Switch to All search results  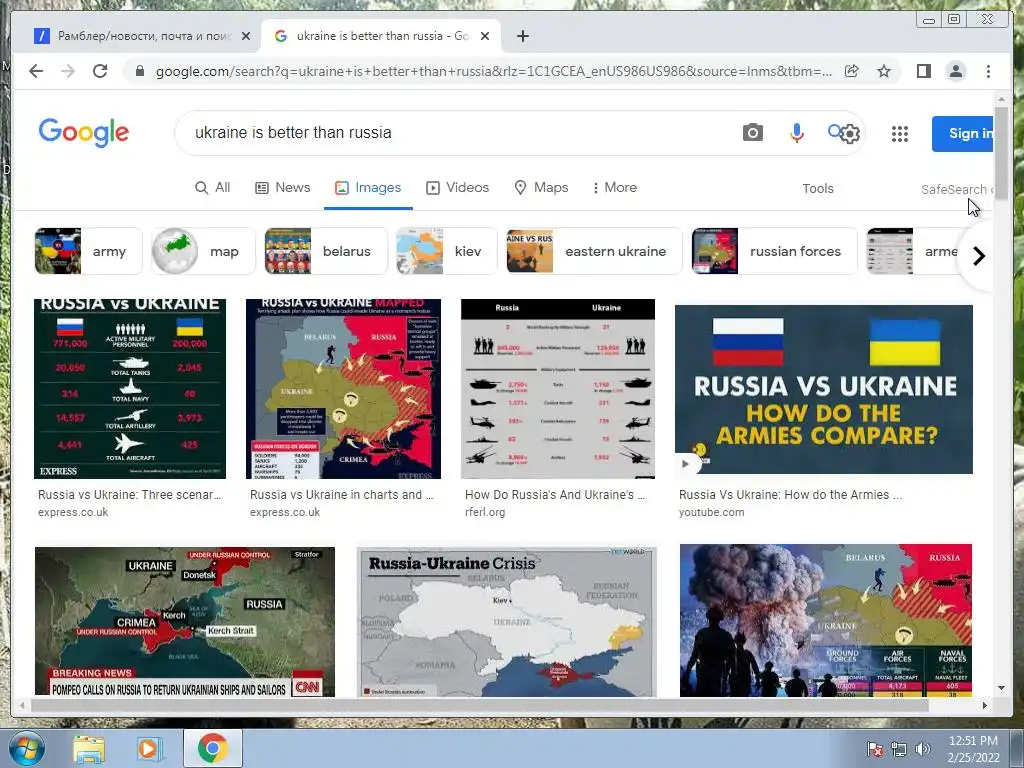[x=213, y=187]
